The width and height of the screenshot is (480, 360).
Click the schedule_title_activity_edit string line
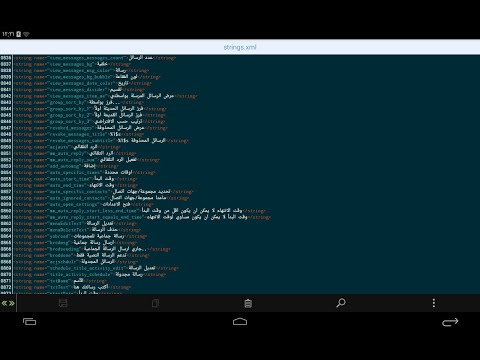click(96, 268)
